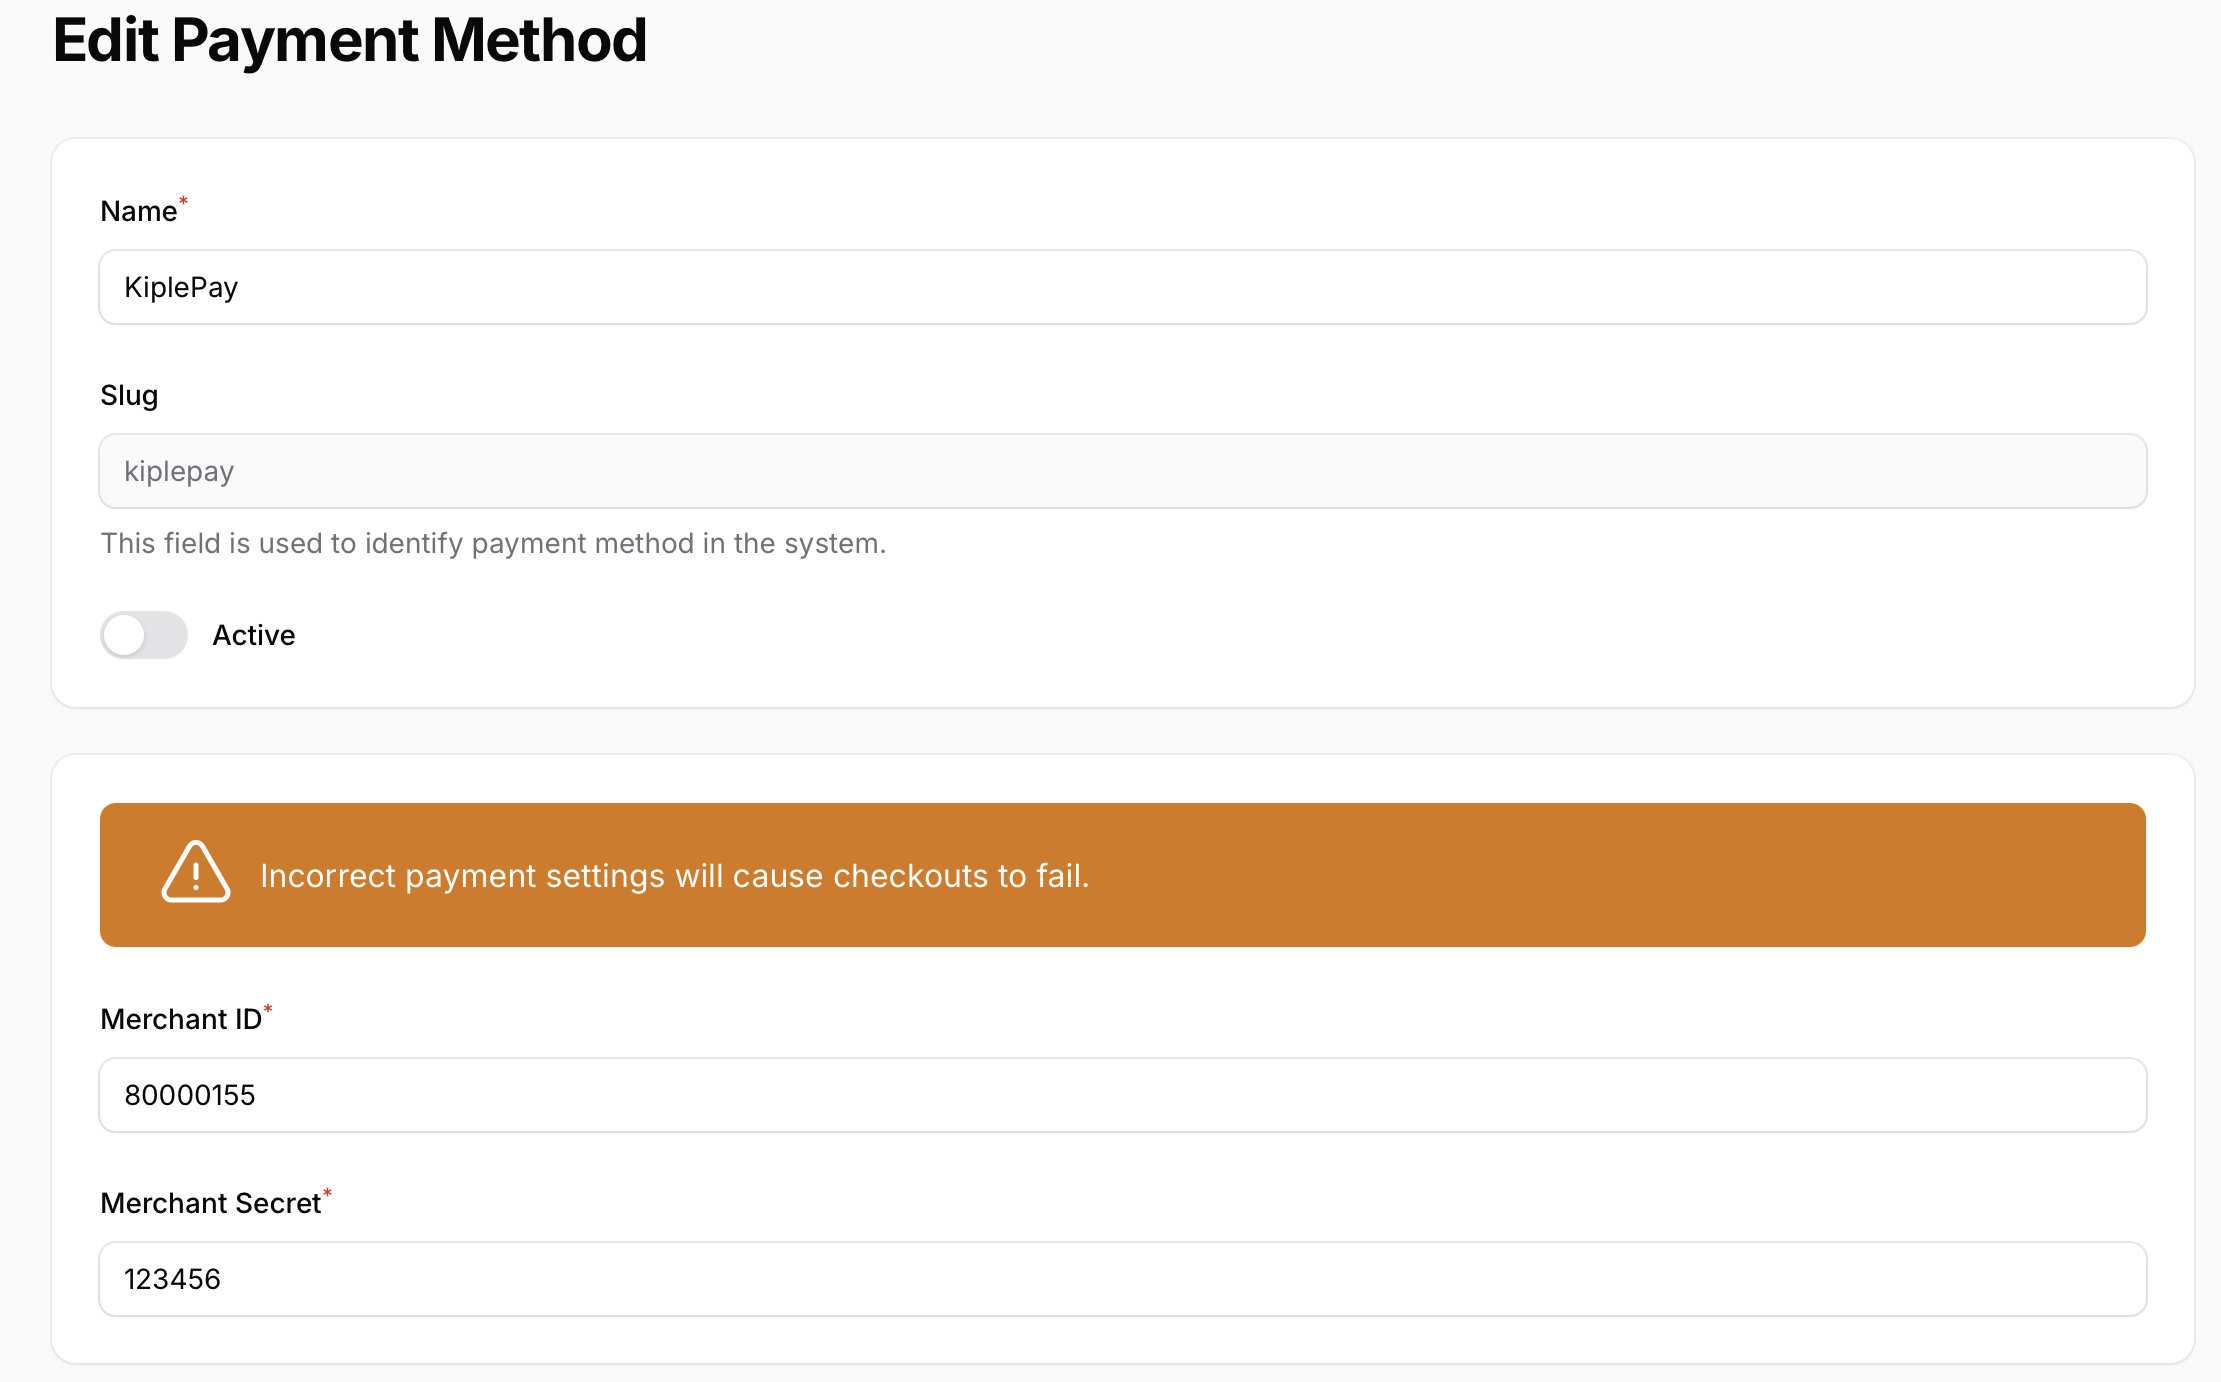Focus the Name input field
The width and height of the screenshot is (2221, 1382).
[1122, 287]
